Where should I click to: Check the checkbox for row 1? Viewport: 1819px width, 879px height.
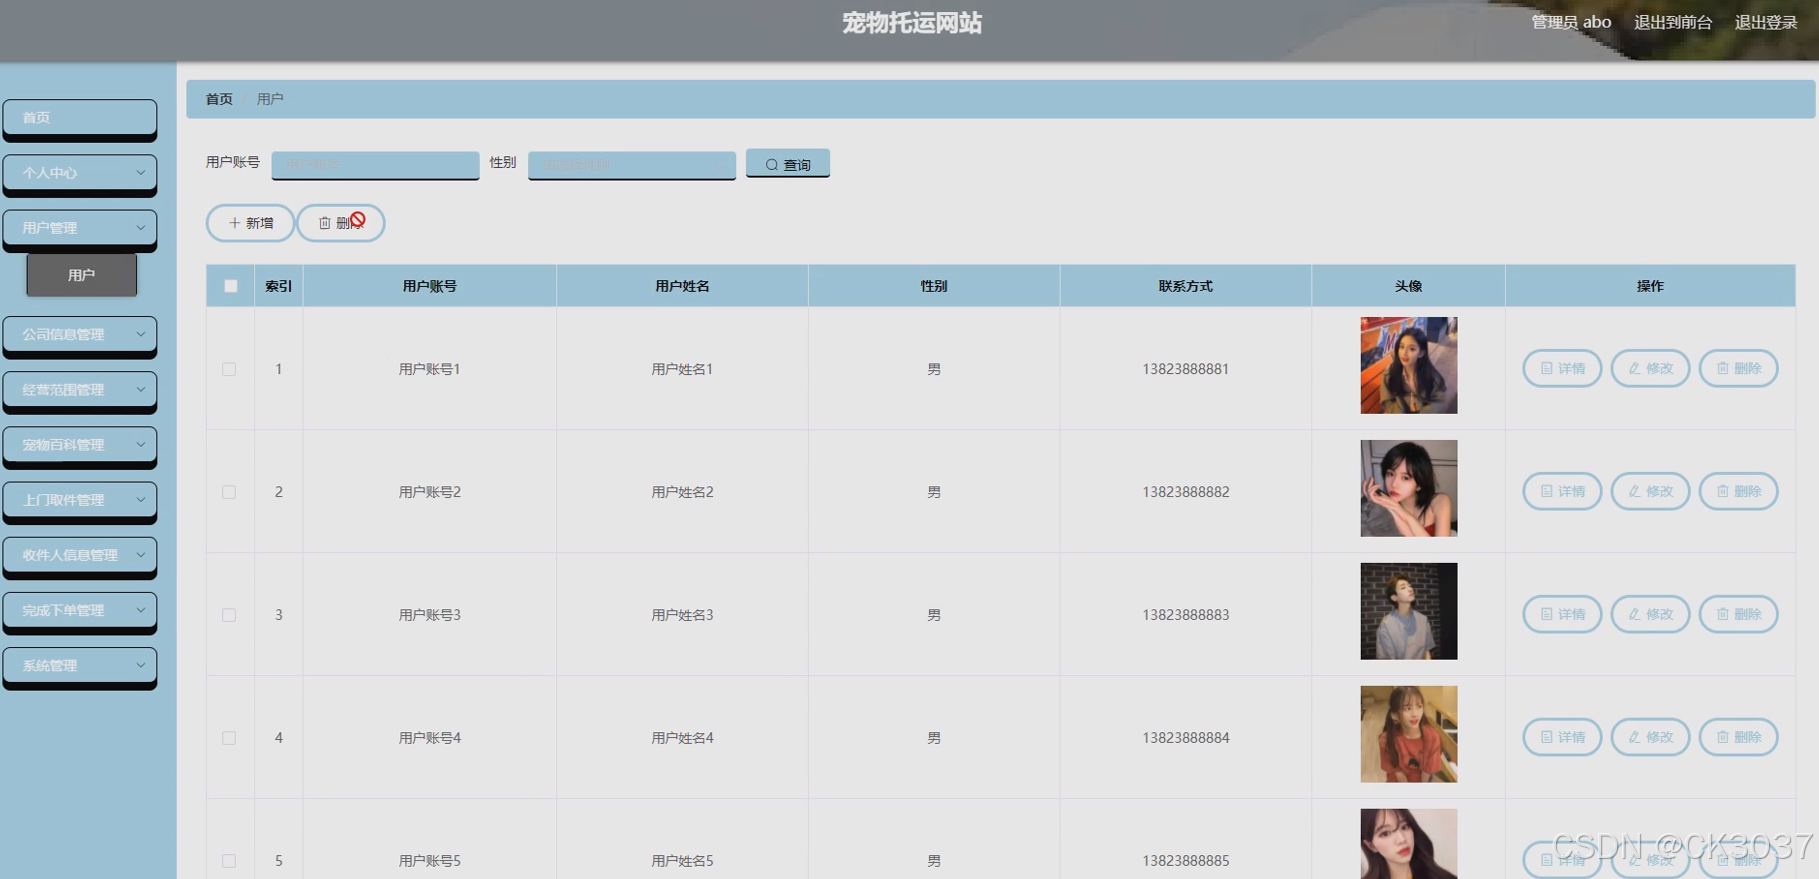(x=229, y=369)
